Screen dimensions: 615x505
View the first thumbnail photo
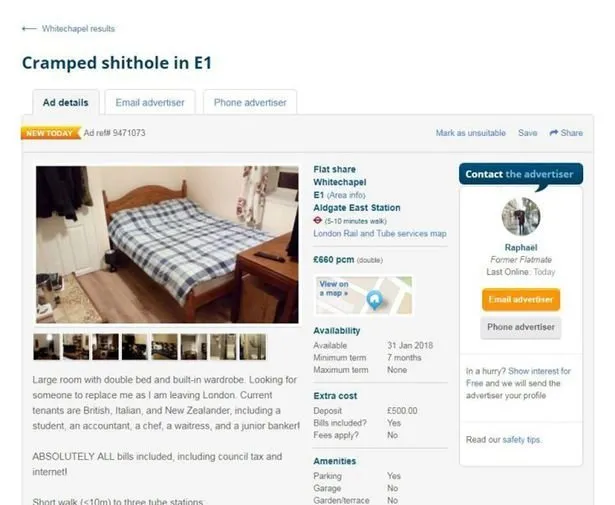pos(47,347)
